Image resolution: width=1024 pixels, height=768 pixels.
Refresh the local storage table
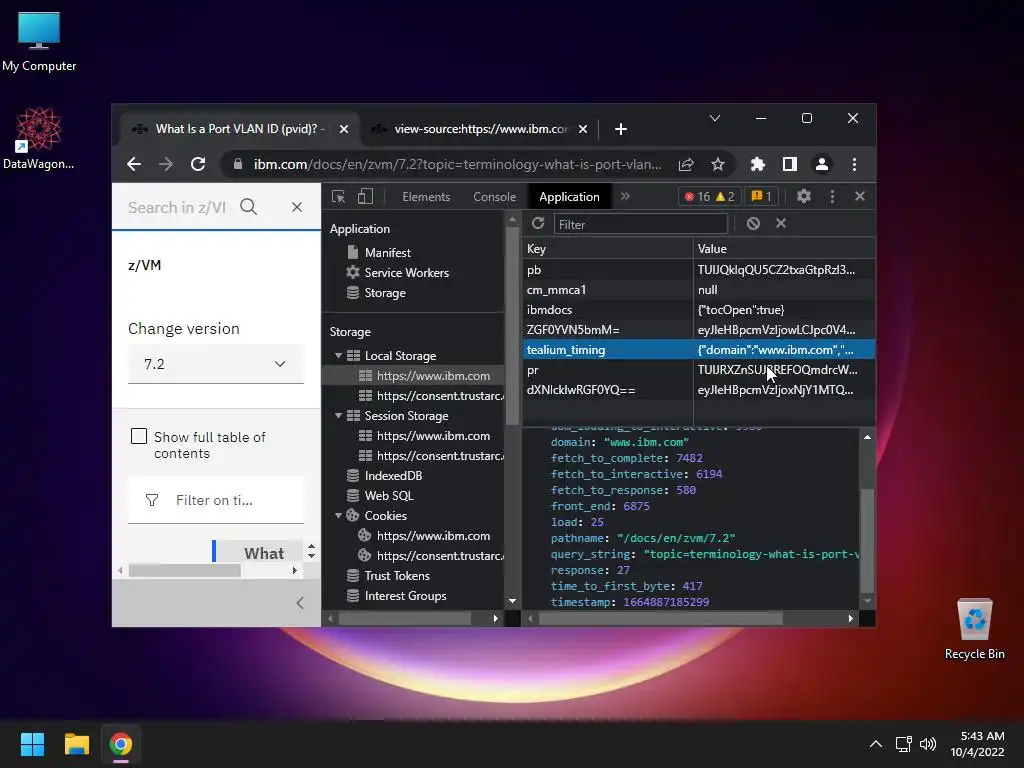[x=538, y=223]
